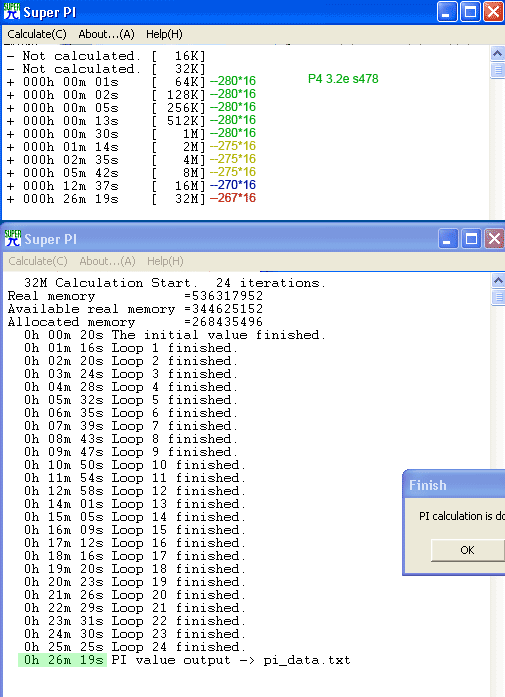Image resolution: width=505 pixels, height=697 pixels.
Task: Click 'The initial value finished' line
Action: (175, 335)
